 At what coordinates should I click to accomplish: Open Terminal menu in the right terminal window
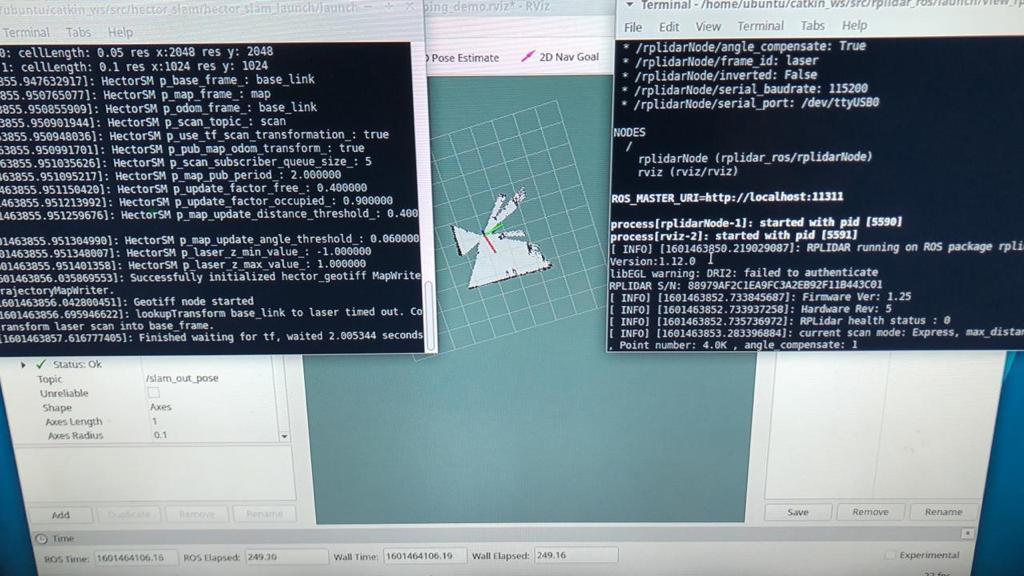[x=760, y=26]
